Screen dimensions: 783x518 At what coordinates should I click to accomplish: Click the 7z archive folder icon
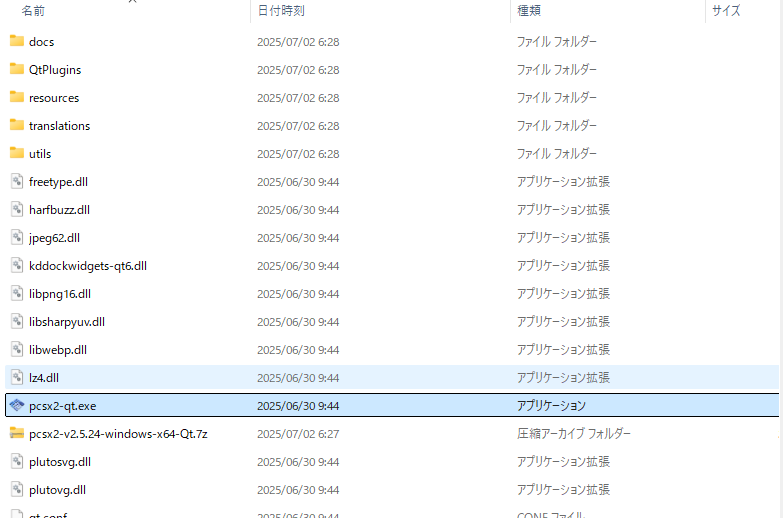coord(17,433)
